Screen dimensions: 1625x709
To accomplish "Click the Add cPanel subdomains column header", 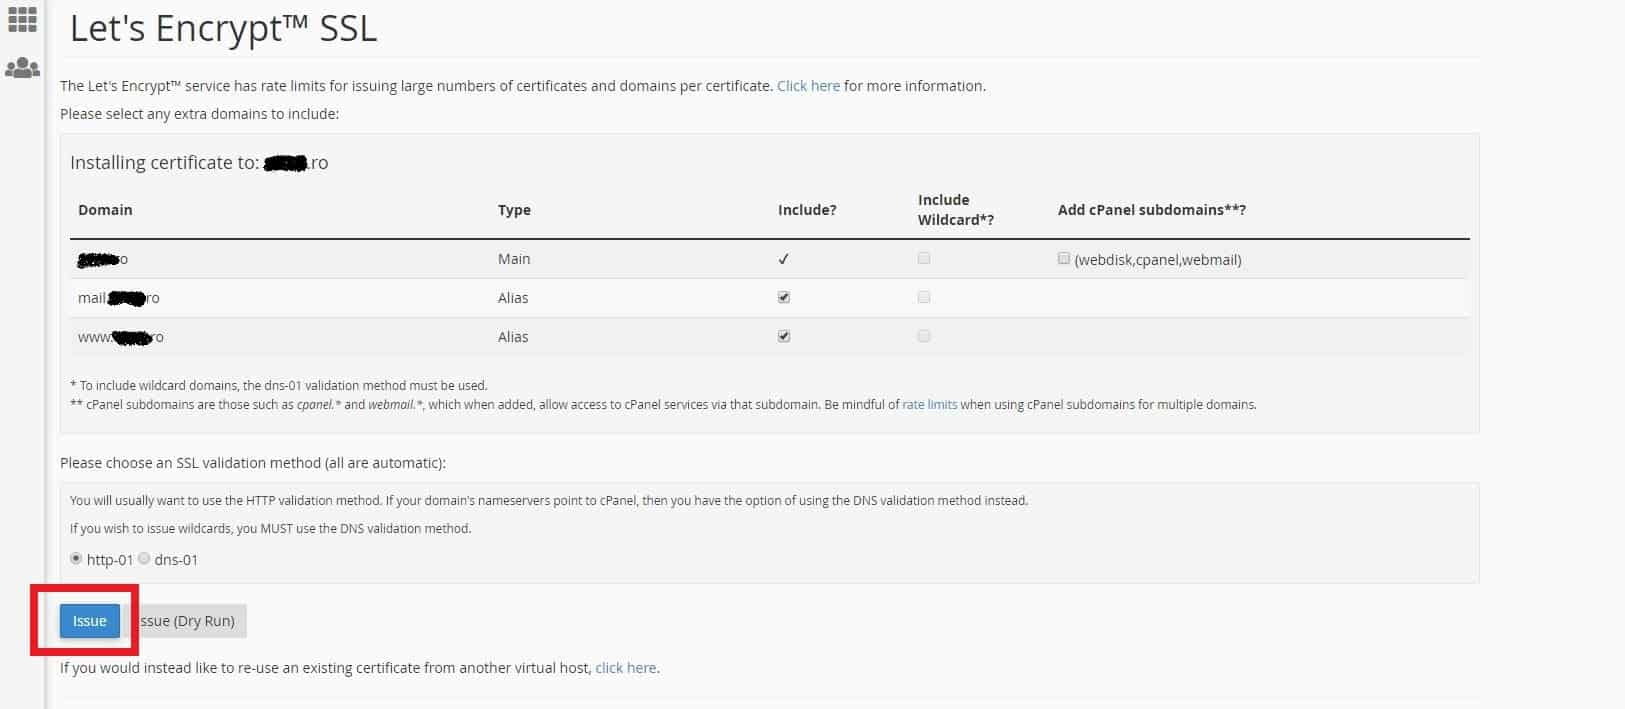I will [x=1152, y=210].
